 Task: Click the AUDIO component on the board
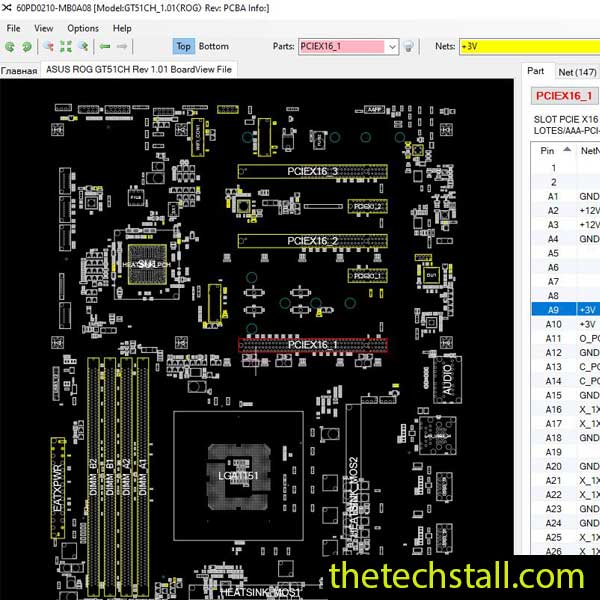[x=447, y=380]
